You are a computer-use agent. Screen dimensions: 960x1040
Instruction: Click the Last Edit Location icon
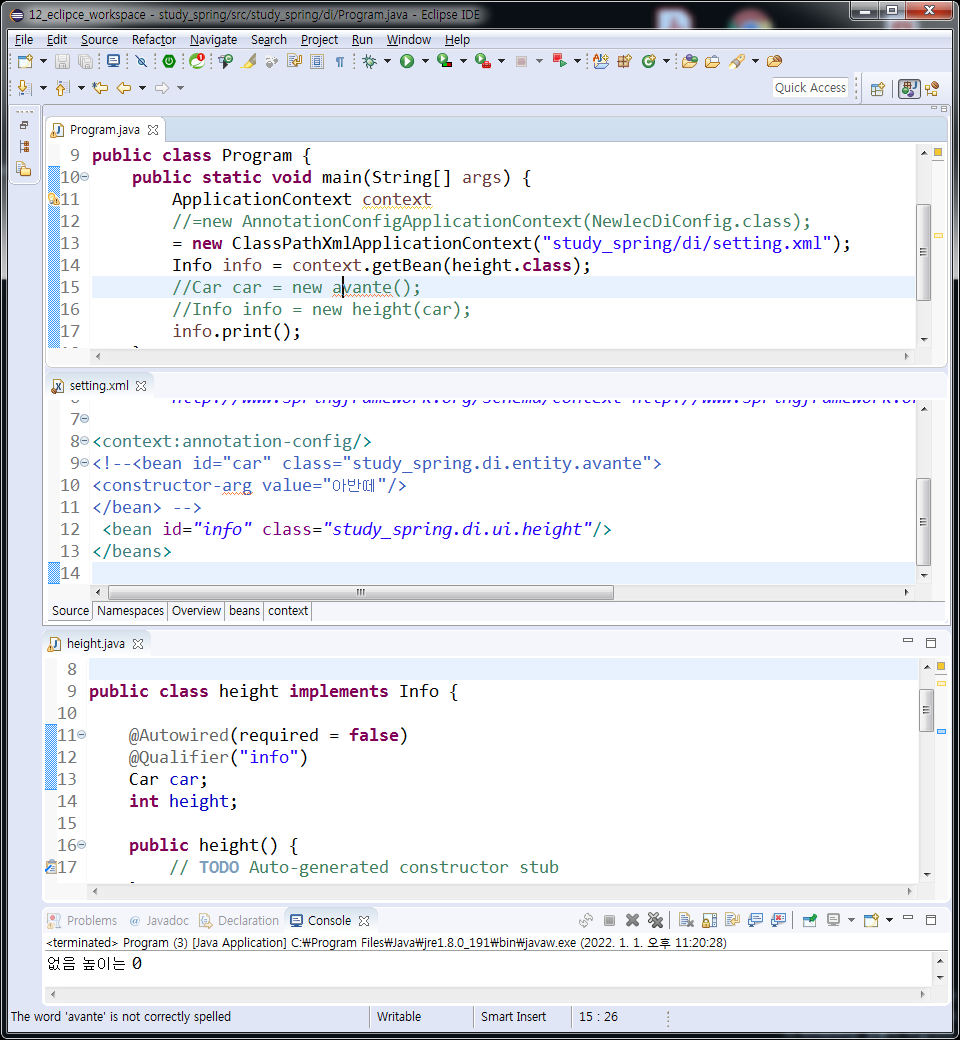coord(100,88)
